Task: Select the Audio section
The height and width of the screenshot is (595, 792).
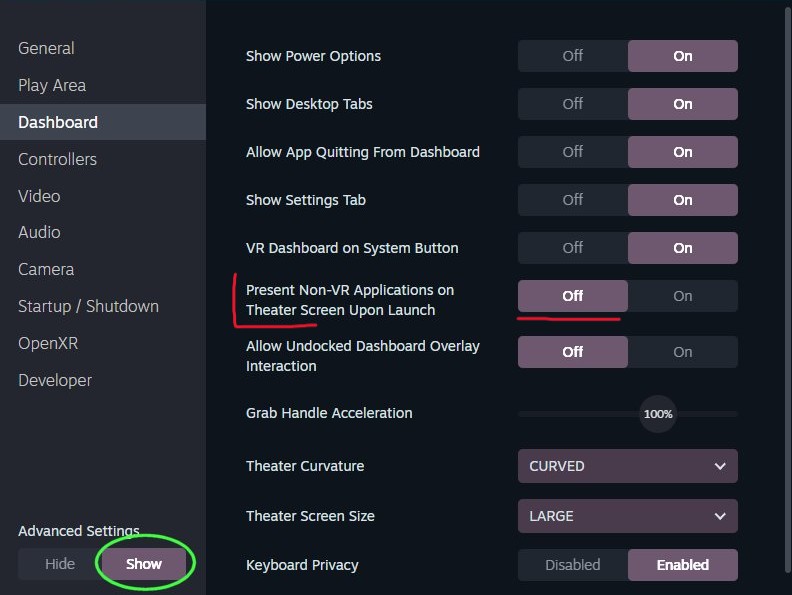Action: coord(39,232)
